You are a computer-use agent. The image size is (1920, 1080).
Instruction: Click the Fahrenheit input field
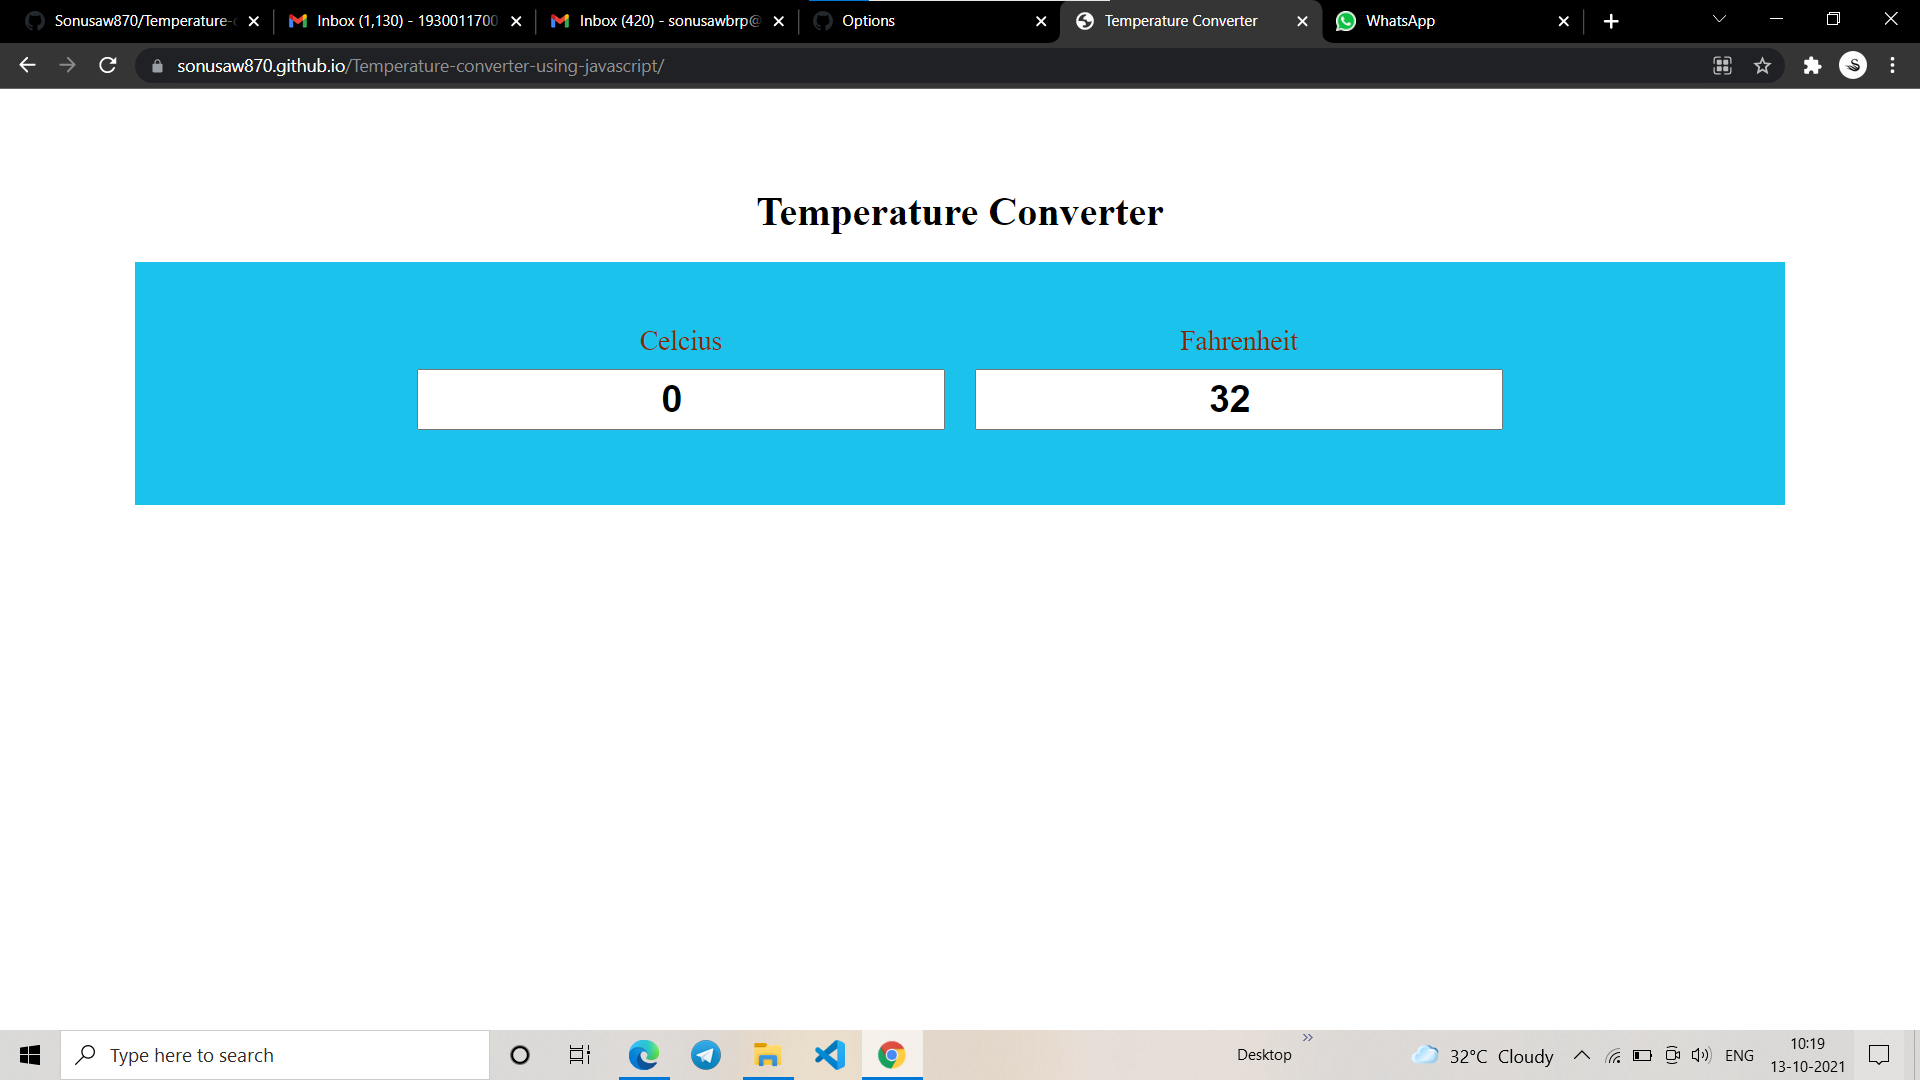(x=1238, y=400)
